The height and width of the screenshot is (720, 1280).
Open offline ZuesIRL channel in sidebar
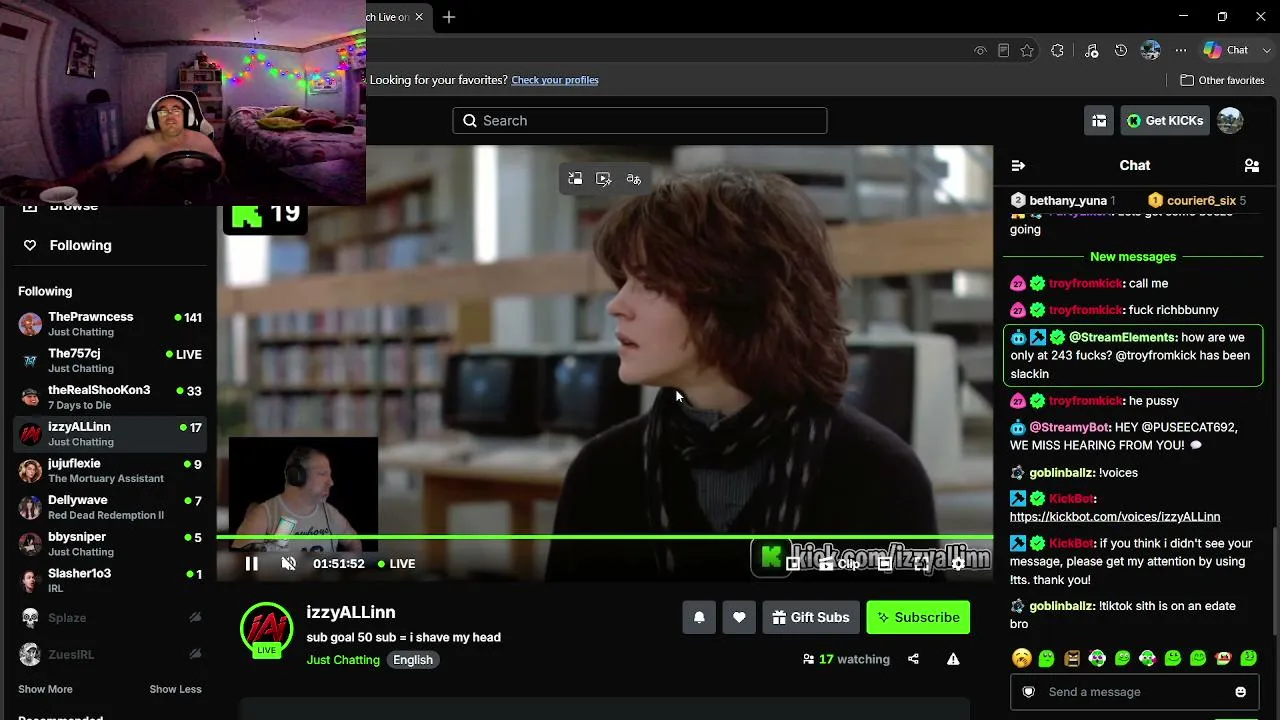pyautogui.click(x=110, y=655)
